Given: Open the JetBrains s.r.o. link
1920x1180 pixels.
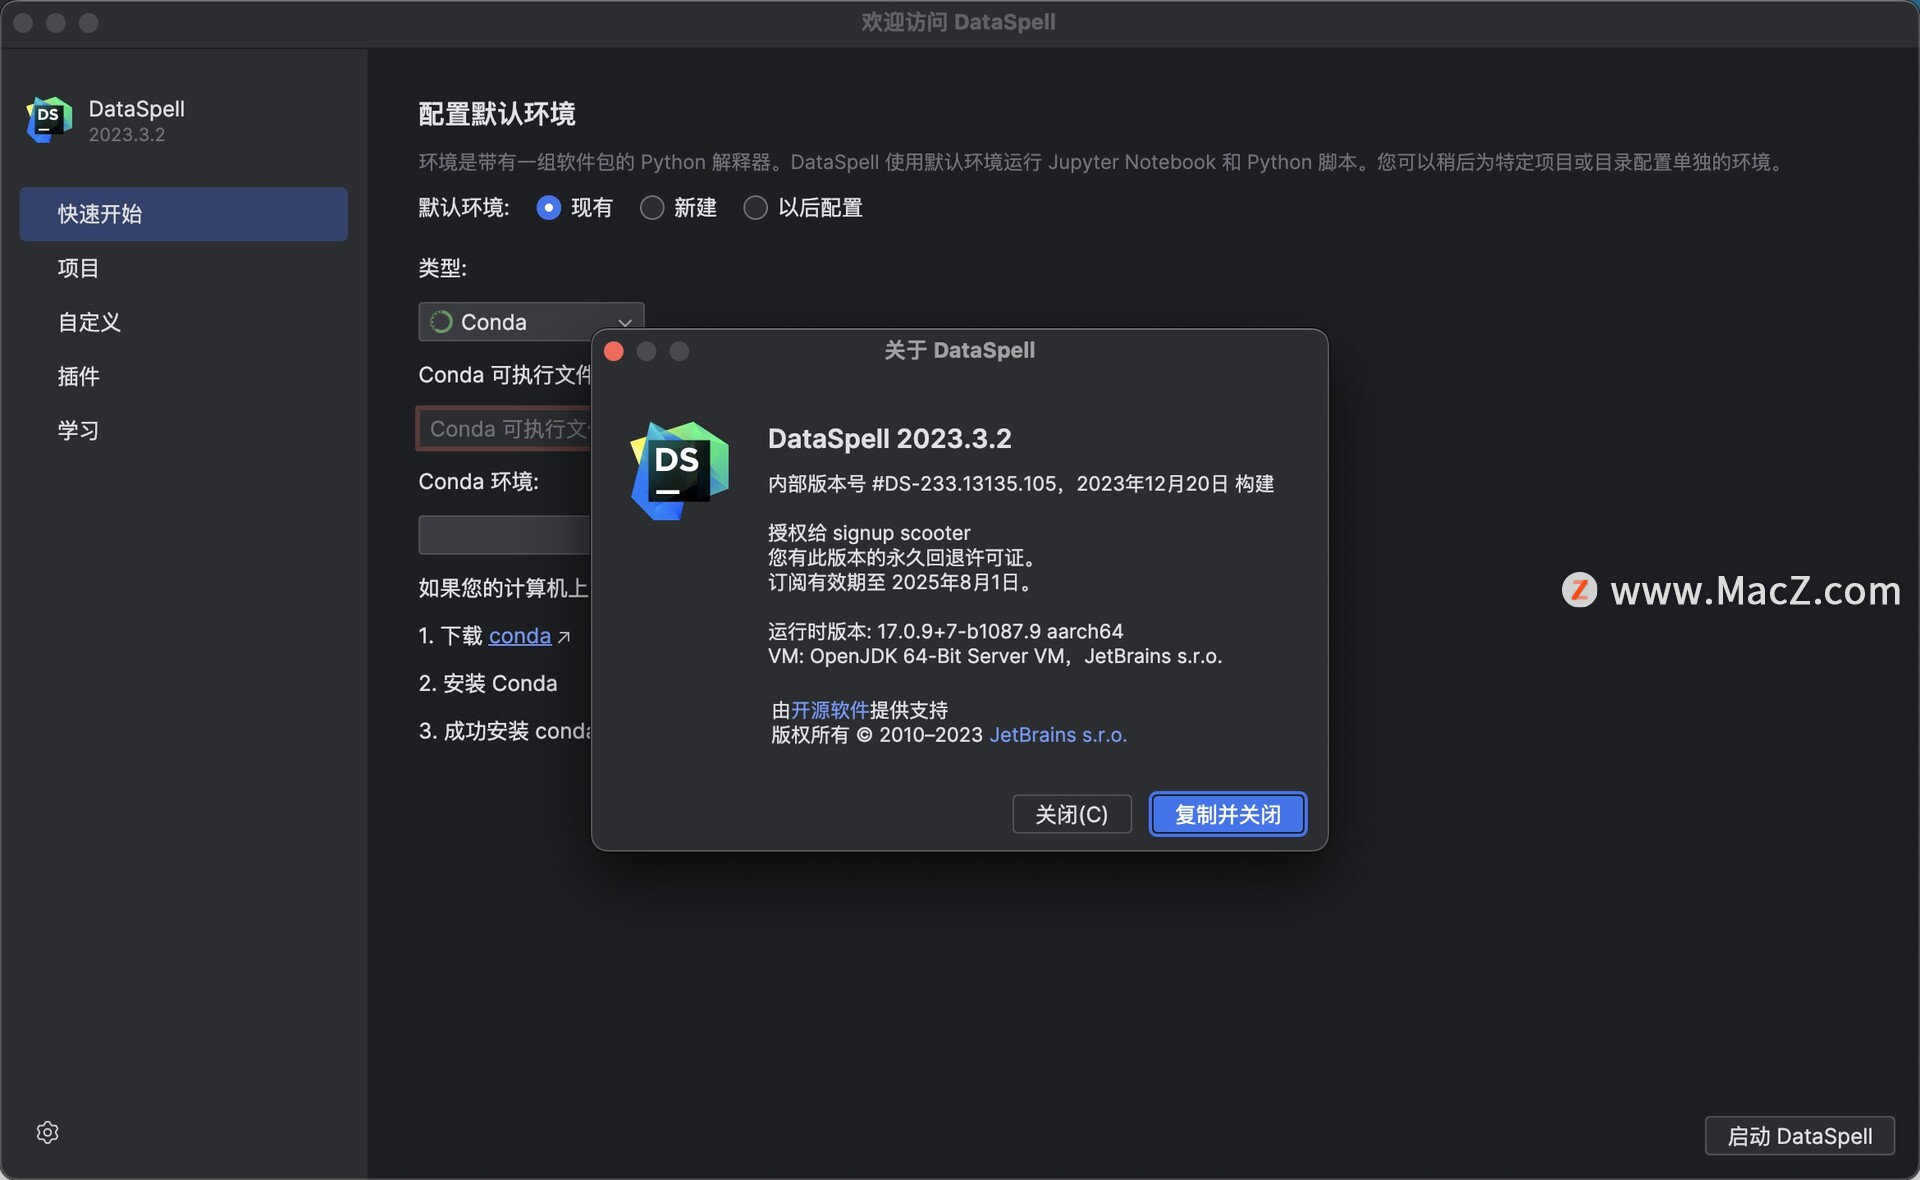Looking at the screenshot, I should [1058, 735].
